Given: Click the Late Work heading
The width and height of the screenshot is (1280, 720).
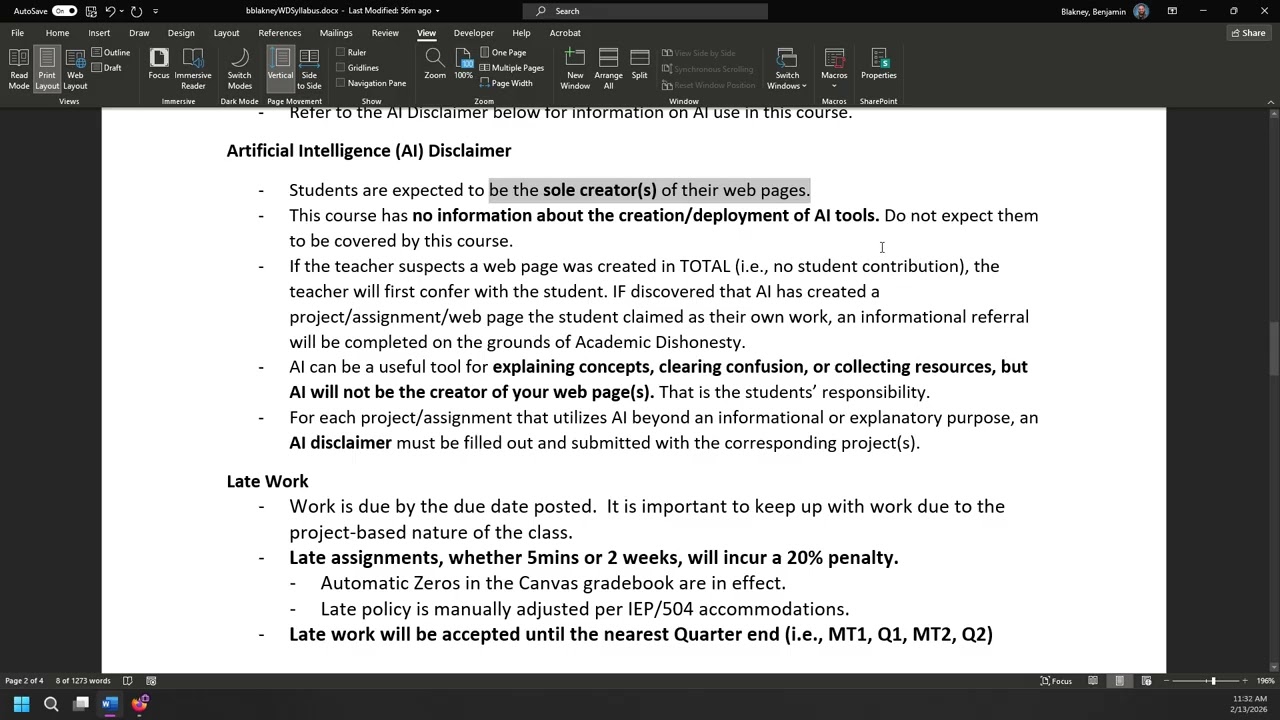Looking at the screenshot, I should tap(267, 481).
